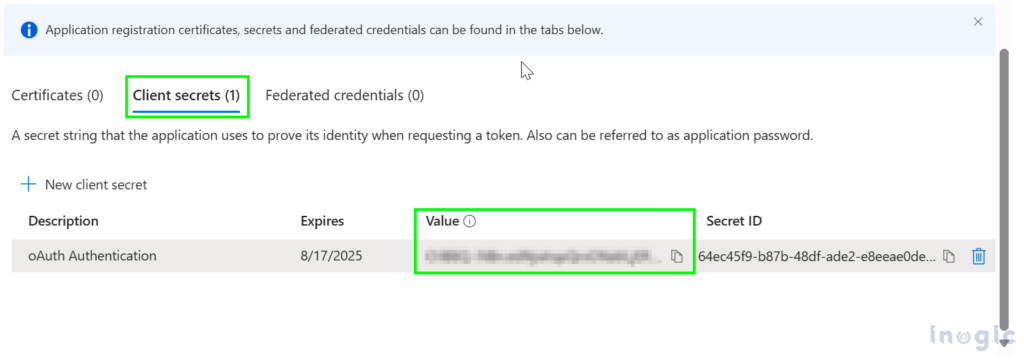
Task: Click the info icon next to Value
Action: tap(469, 221)
